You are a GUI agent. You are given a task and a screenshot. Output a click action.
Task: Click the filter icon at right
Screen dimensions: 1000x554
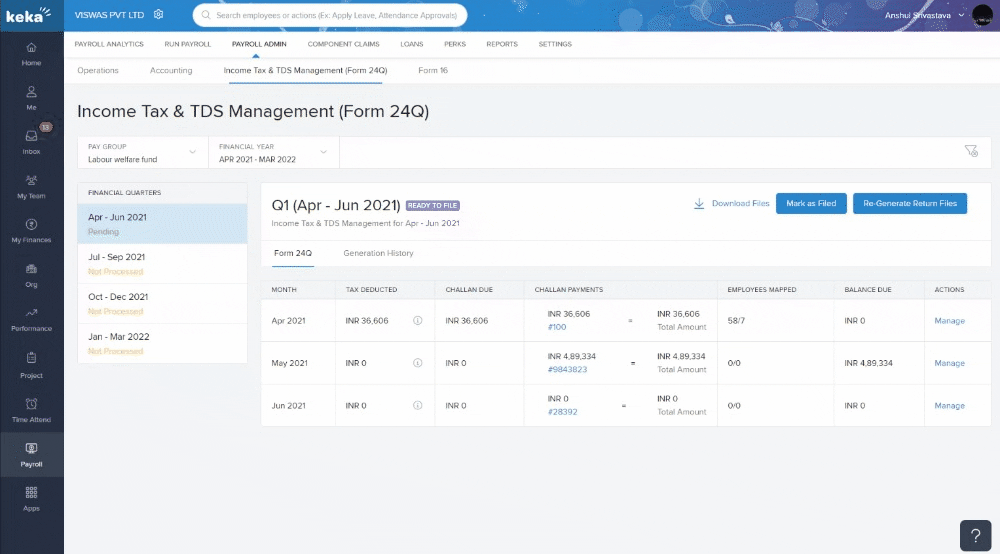point(970,151)
